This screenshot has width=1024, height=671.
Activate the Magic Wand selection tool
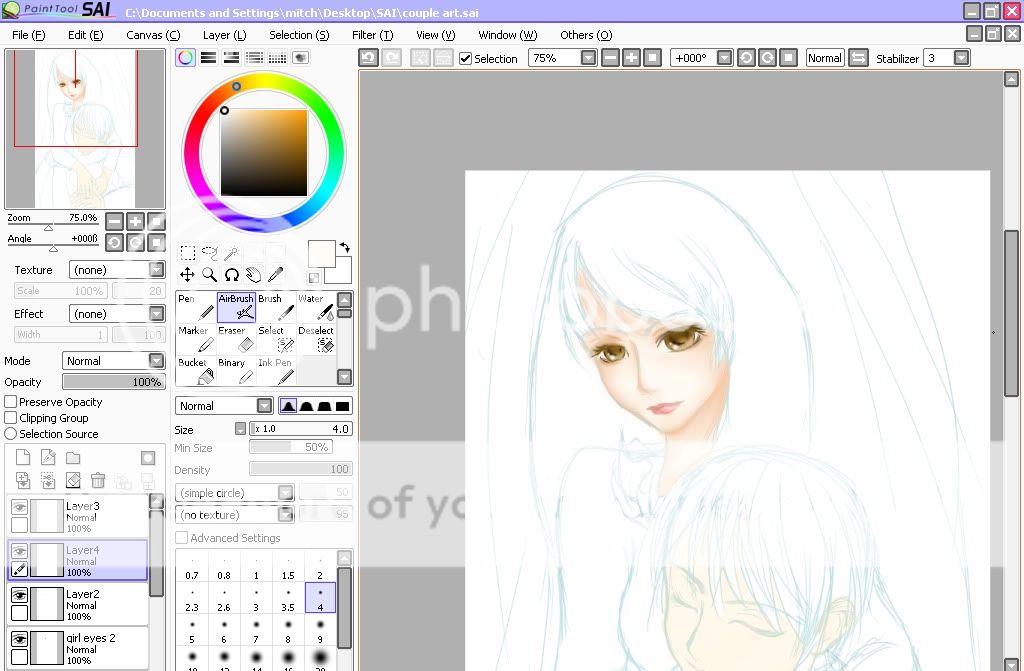coord(231,253)
